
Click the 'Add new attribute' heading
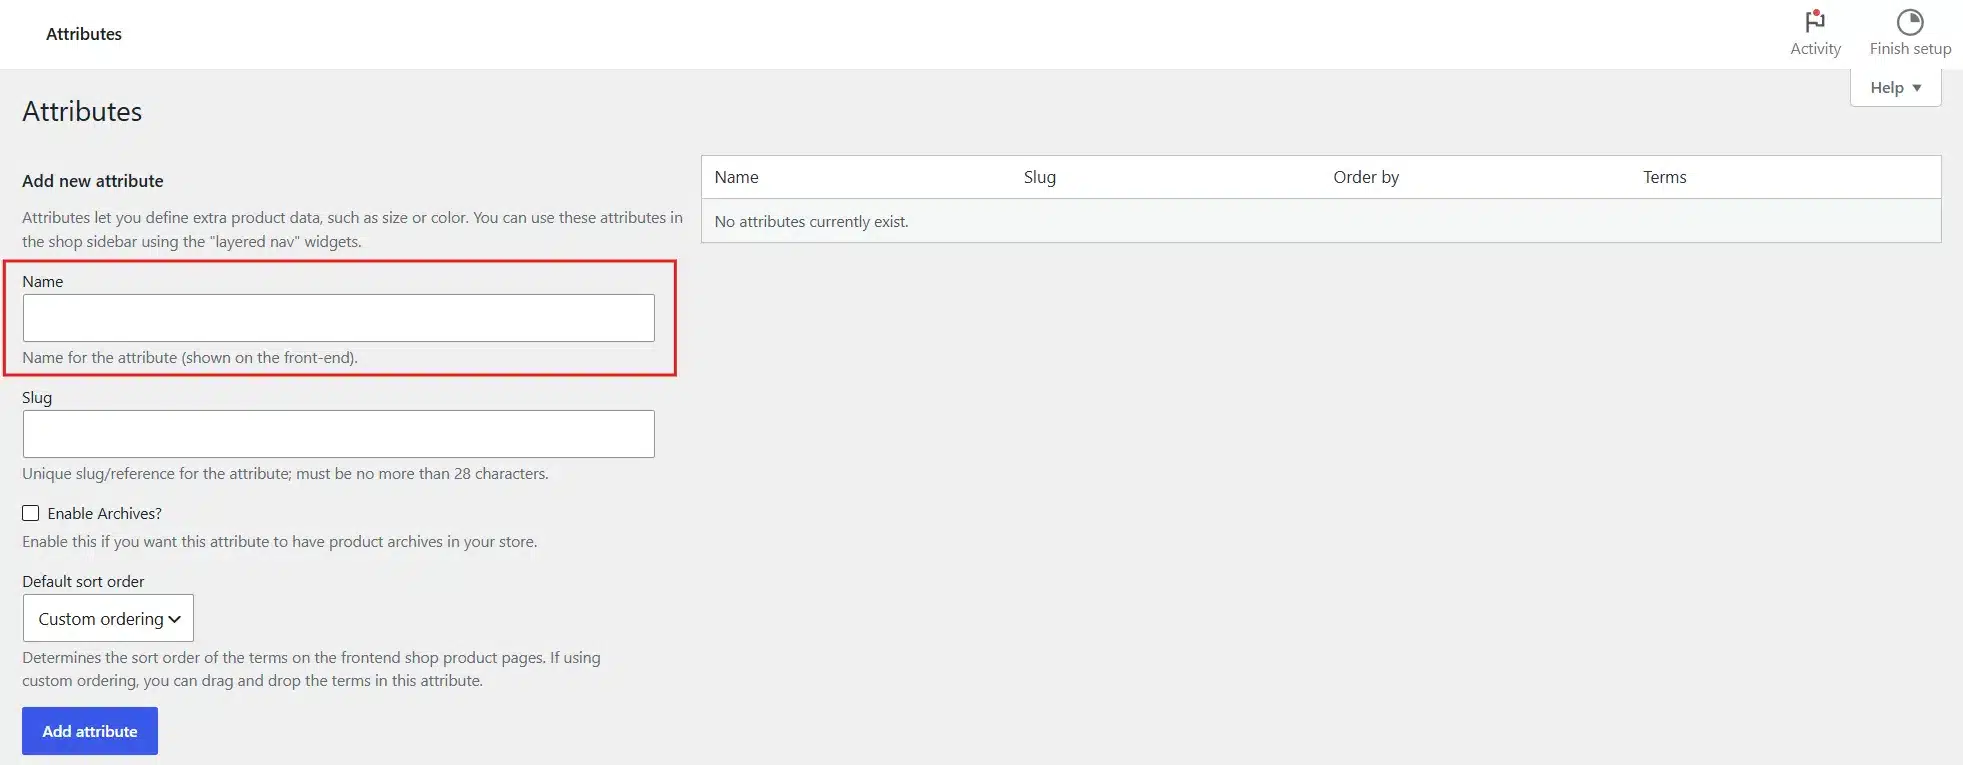pyautogui.click(x=92, y=181)
